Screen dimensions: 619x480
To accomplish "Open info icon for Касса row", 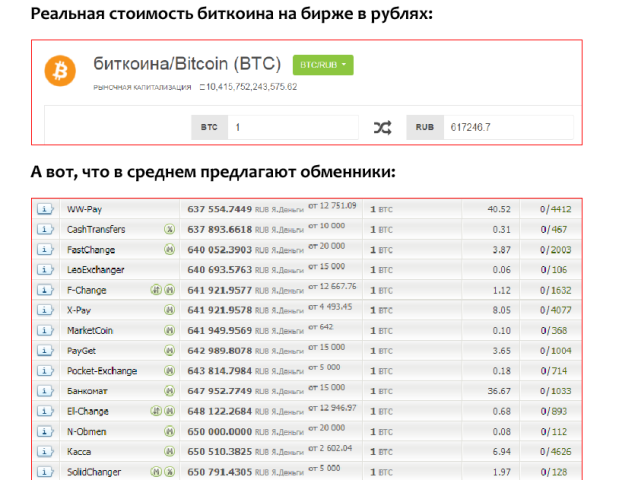I will (x=45, y=451).
